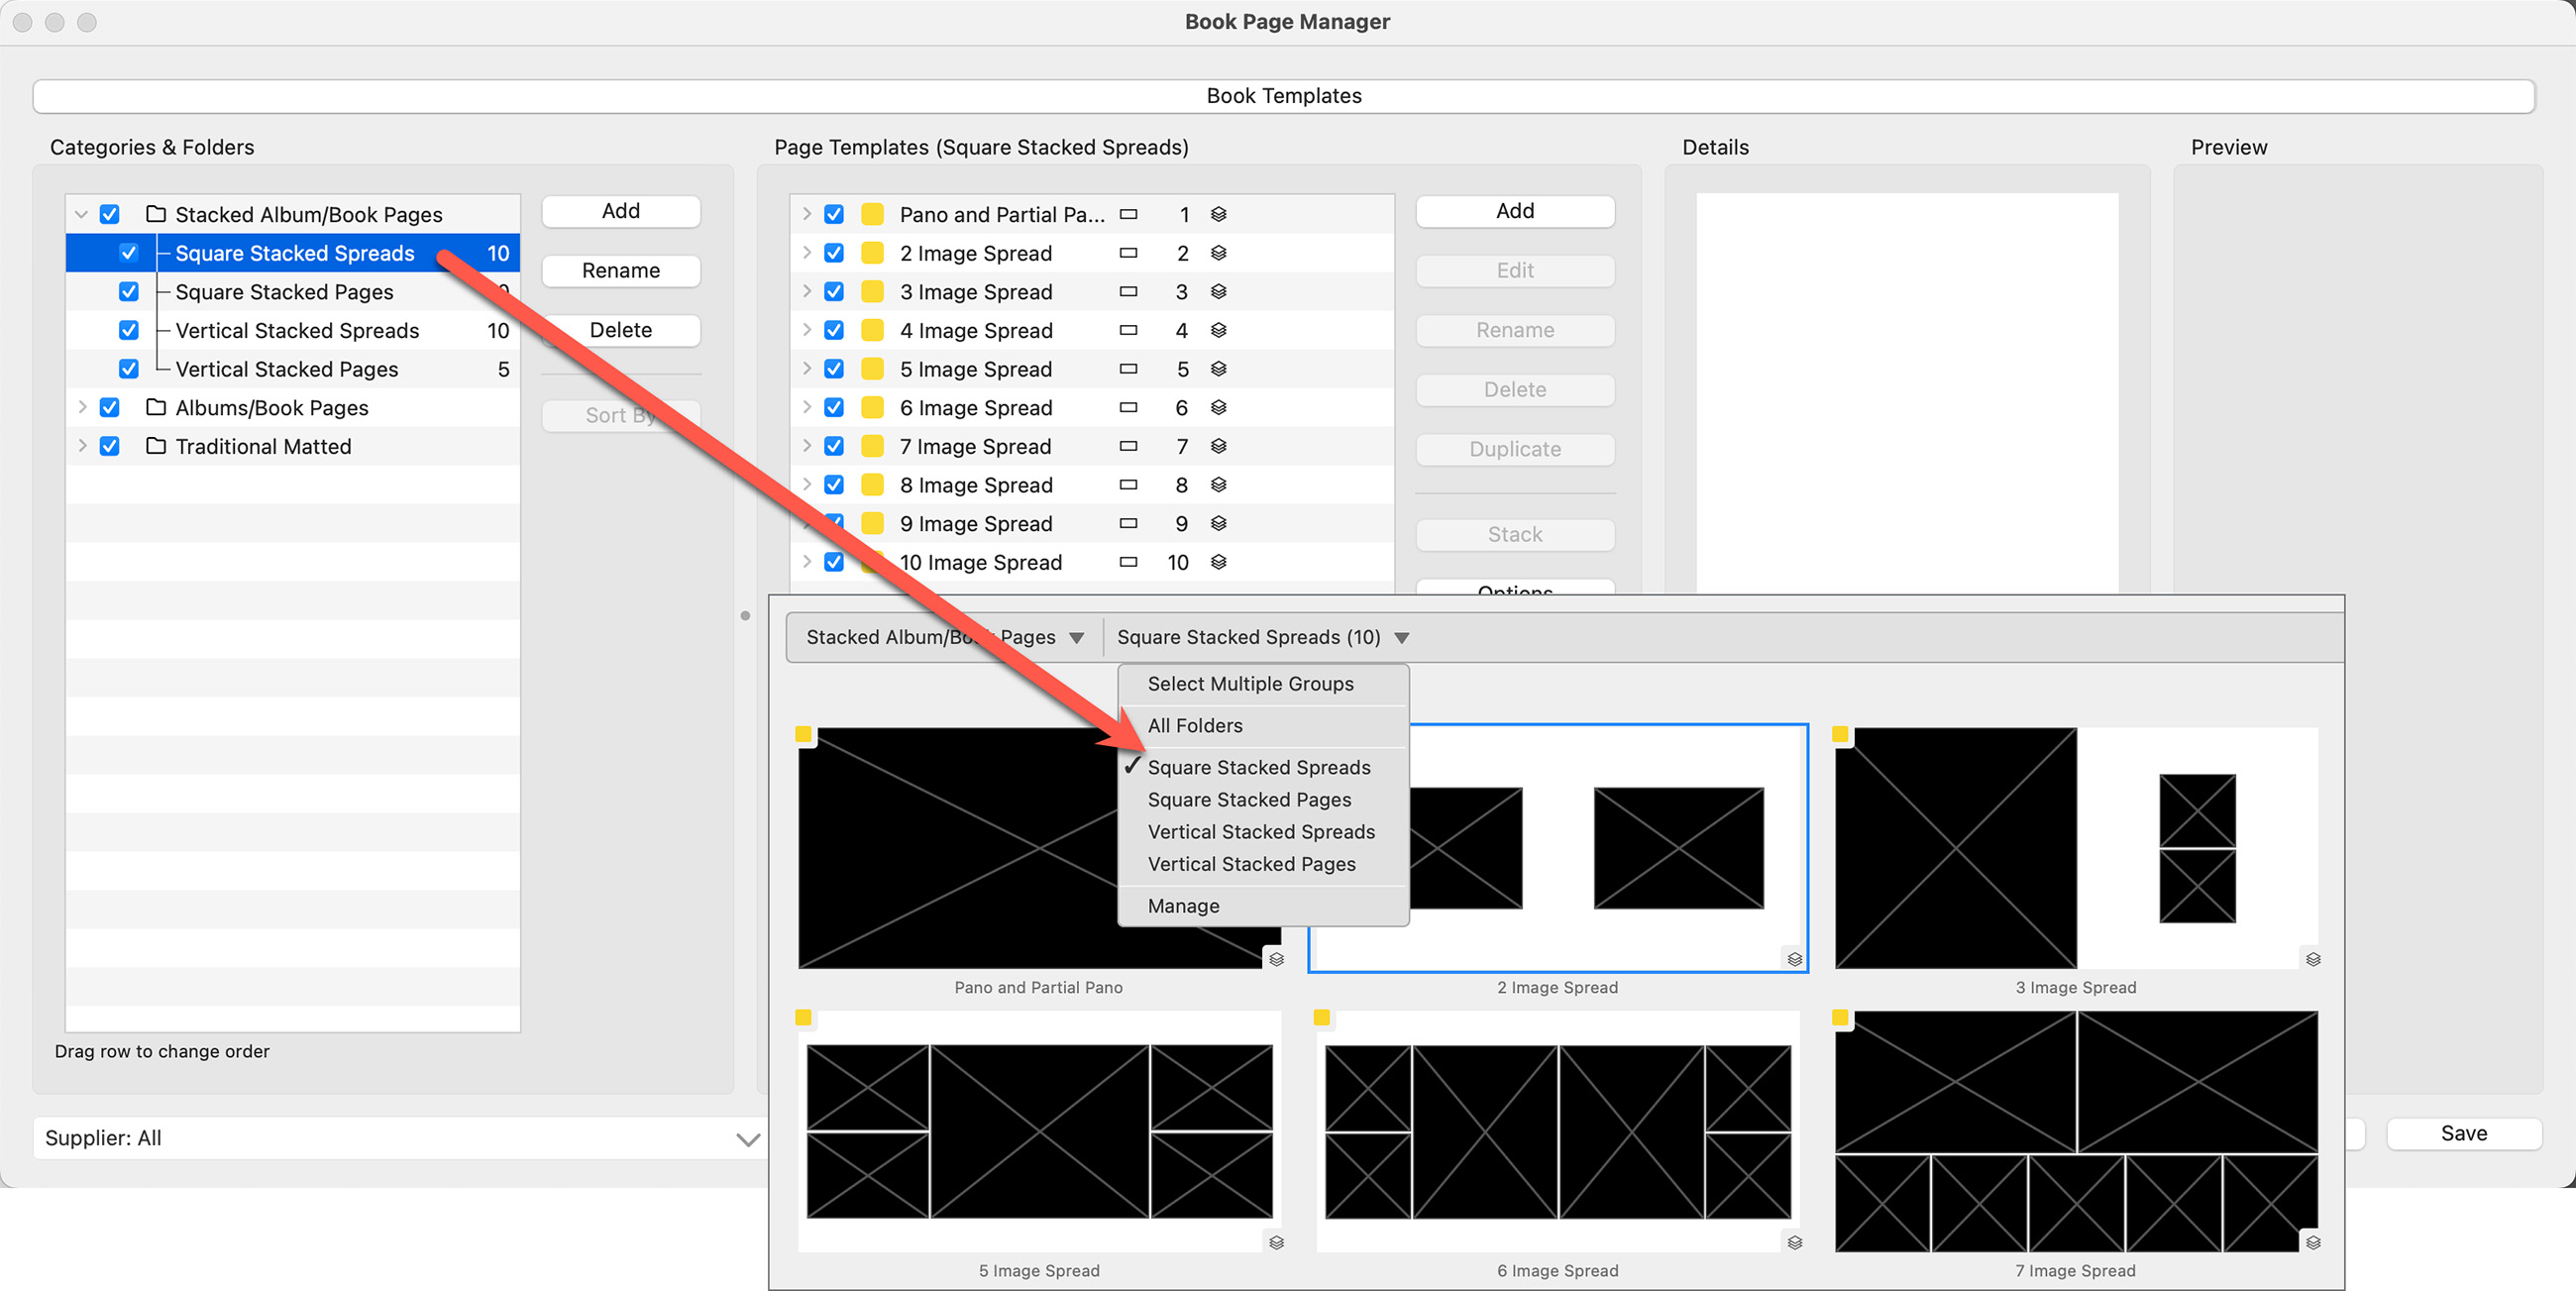Expand the Albums/Book Pages folder

(x=82, y=407)
